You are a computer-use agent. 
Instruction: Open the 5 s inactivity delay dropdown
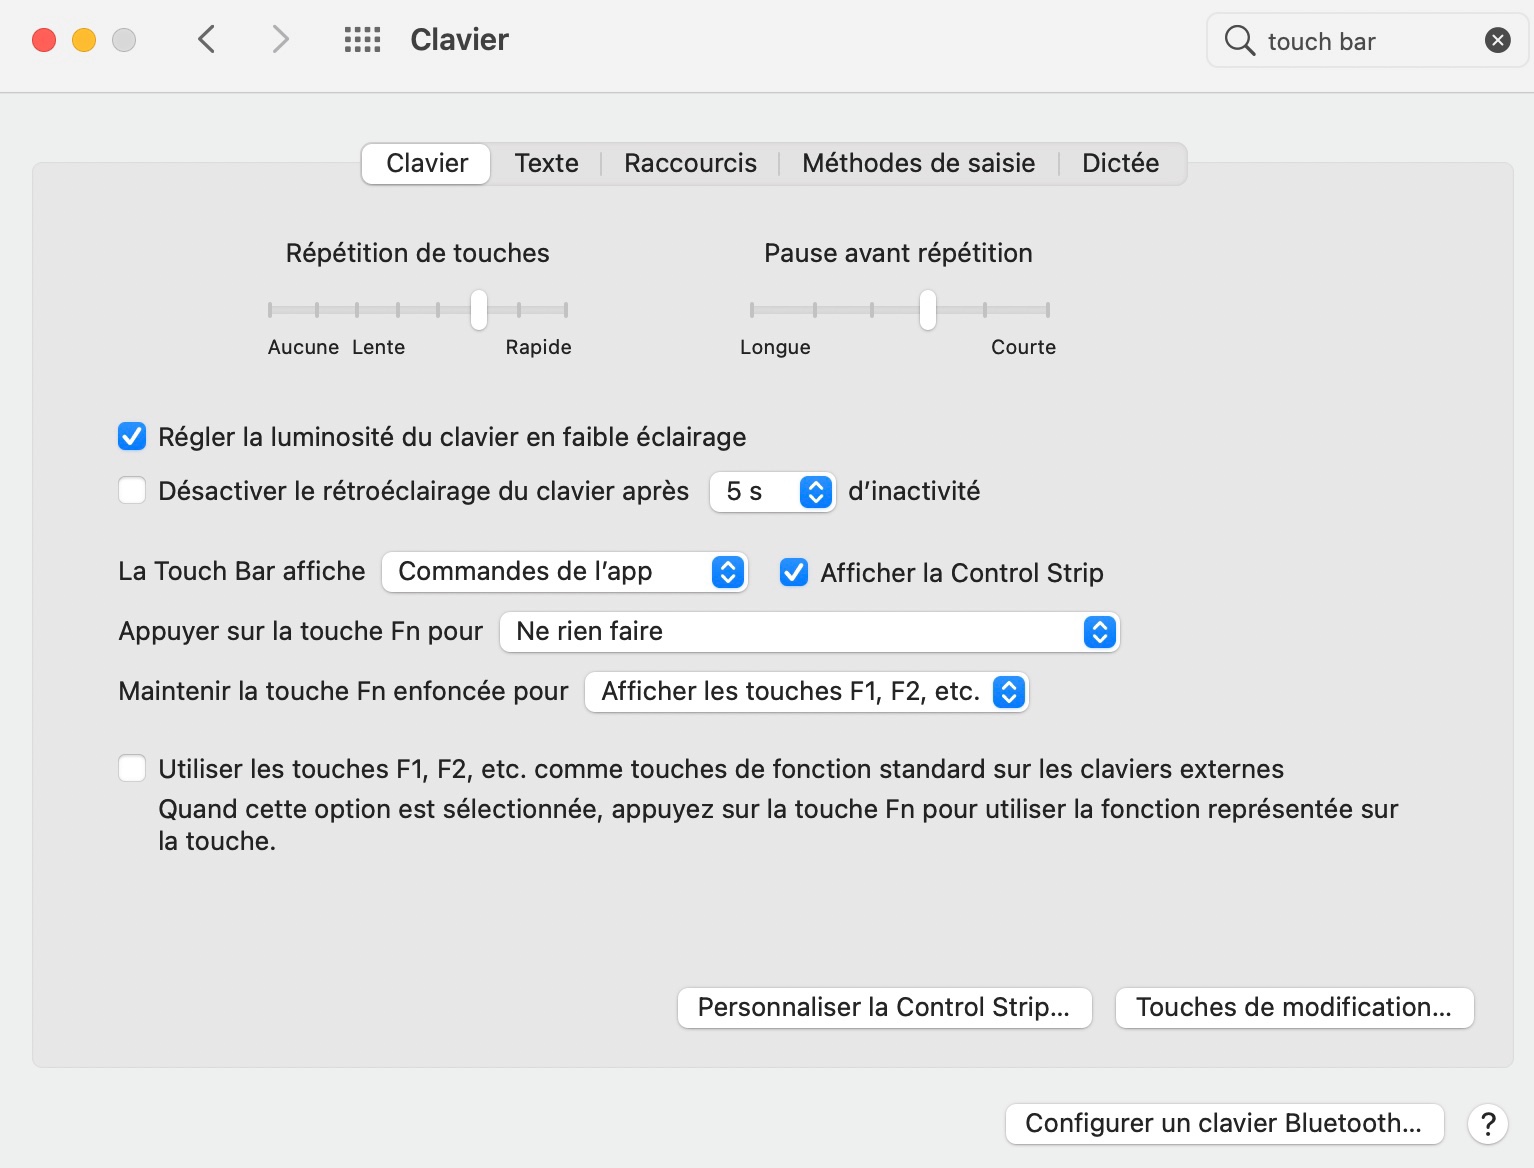tap(772, 492)
